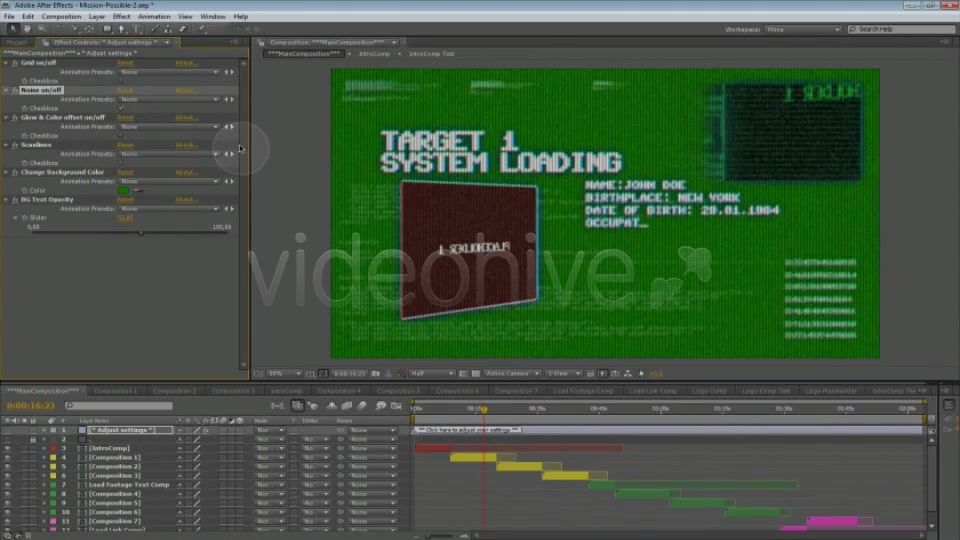Viewport: 960px width, 540px height.
Task: Click the Draft 3D icon in timeline
Action: (x=312, y=405)
